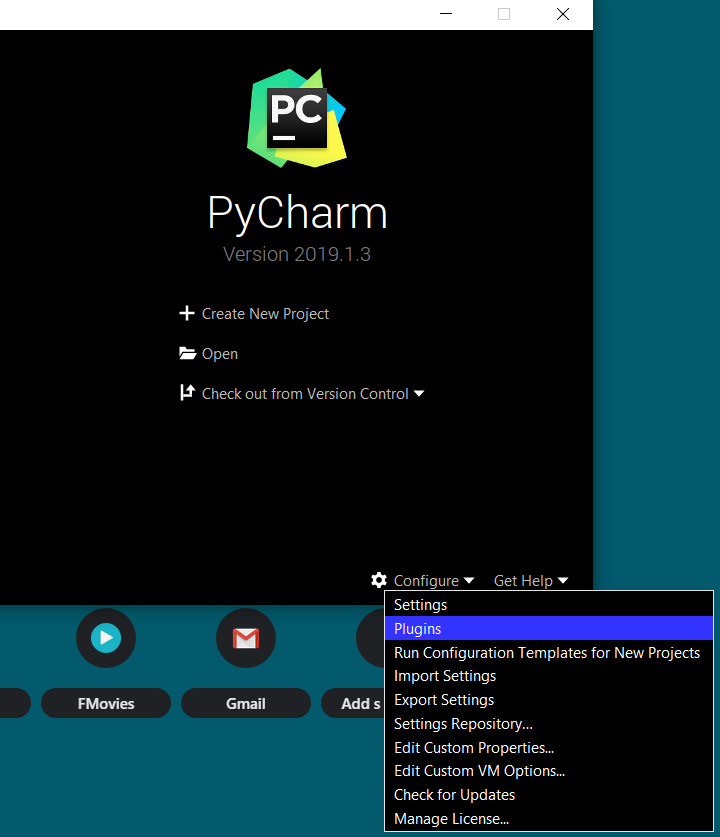Open Run Configuration Templates for New Projects
The width and height of the screenshot is (720, 837).
click(x=549, y=652)
